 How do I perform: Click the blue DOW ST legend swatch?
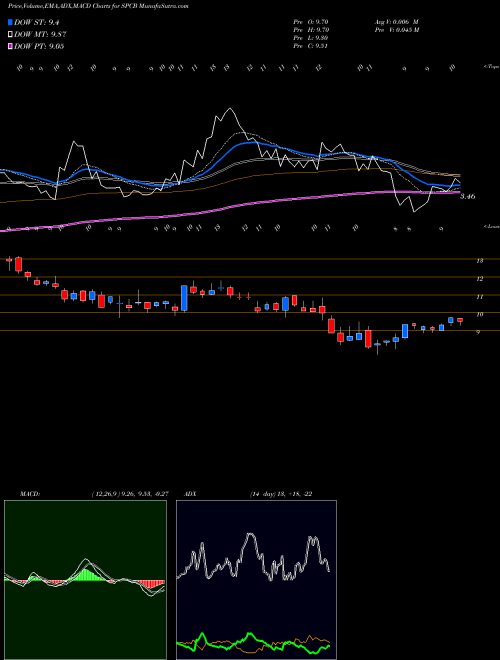(x=10, y=22)
